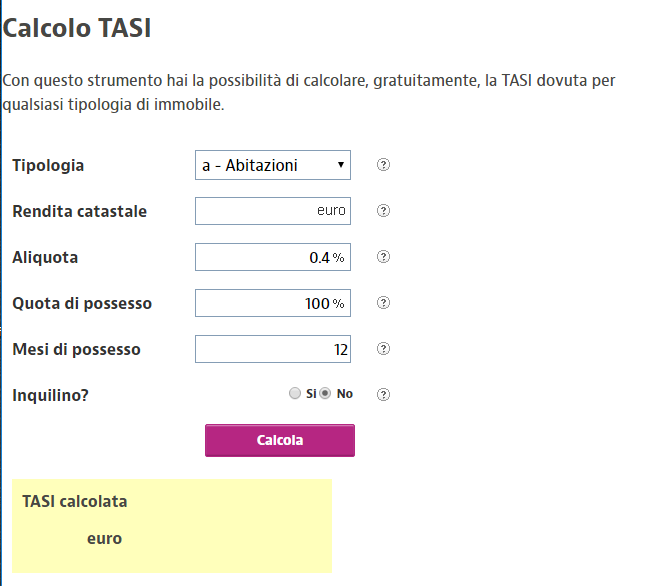Image resolution: width=654 pixels, height=586 pixels.
Task: Select No for Inquilino
Action: coord(325,393)
